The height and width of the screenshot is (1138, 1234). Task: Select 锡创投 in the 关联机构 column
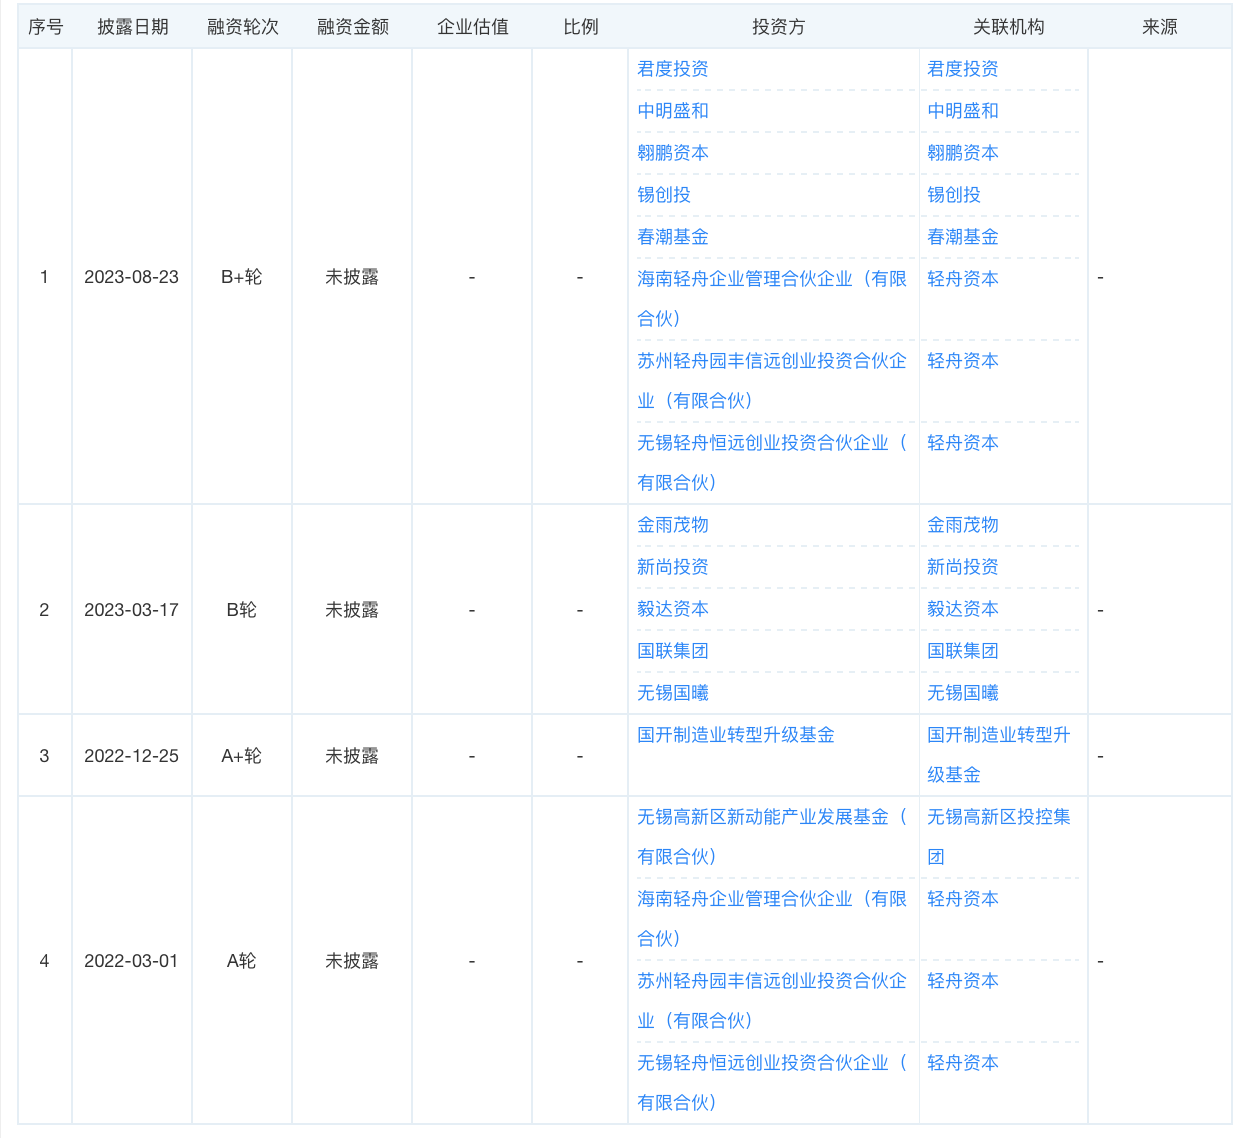pyautogui.click(x=954, y=195)
